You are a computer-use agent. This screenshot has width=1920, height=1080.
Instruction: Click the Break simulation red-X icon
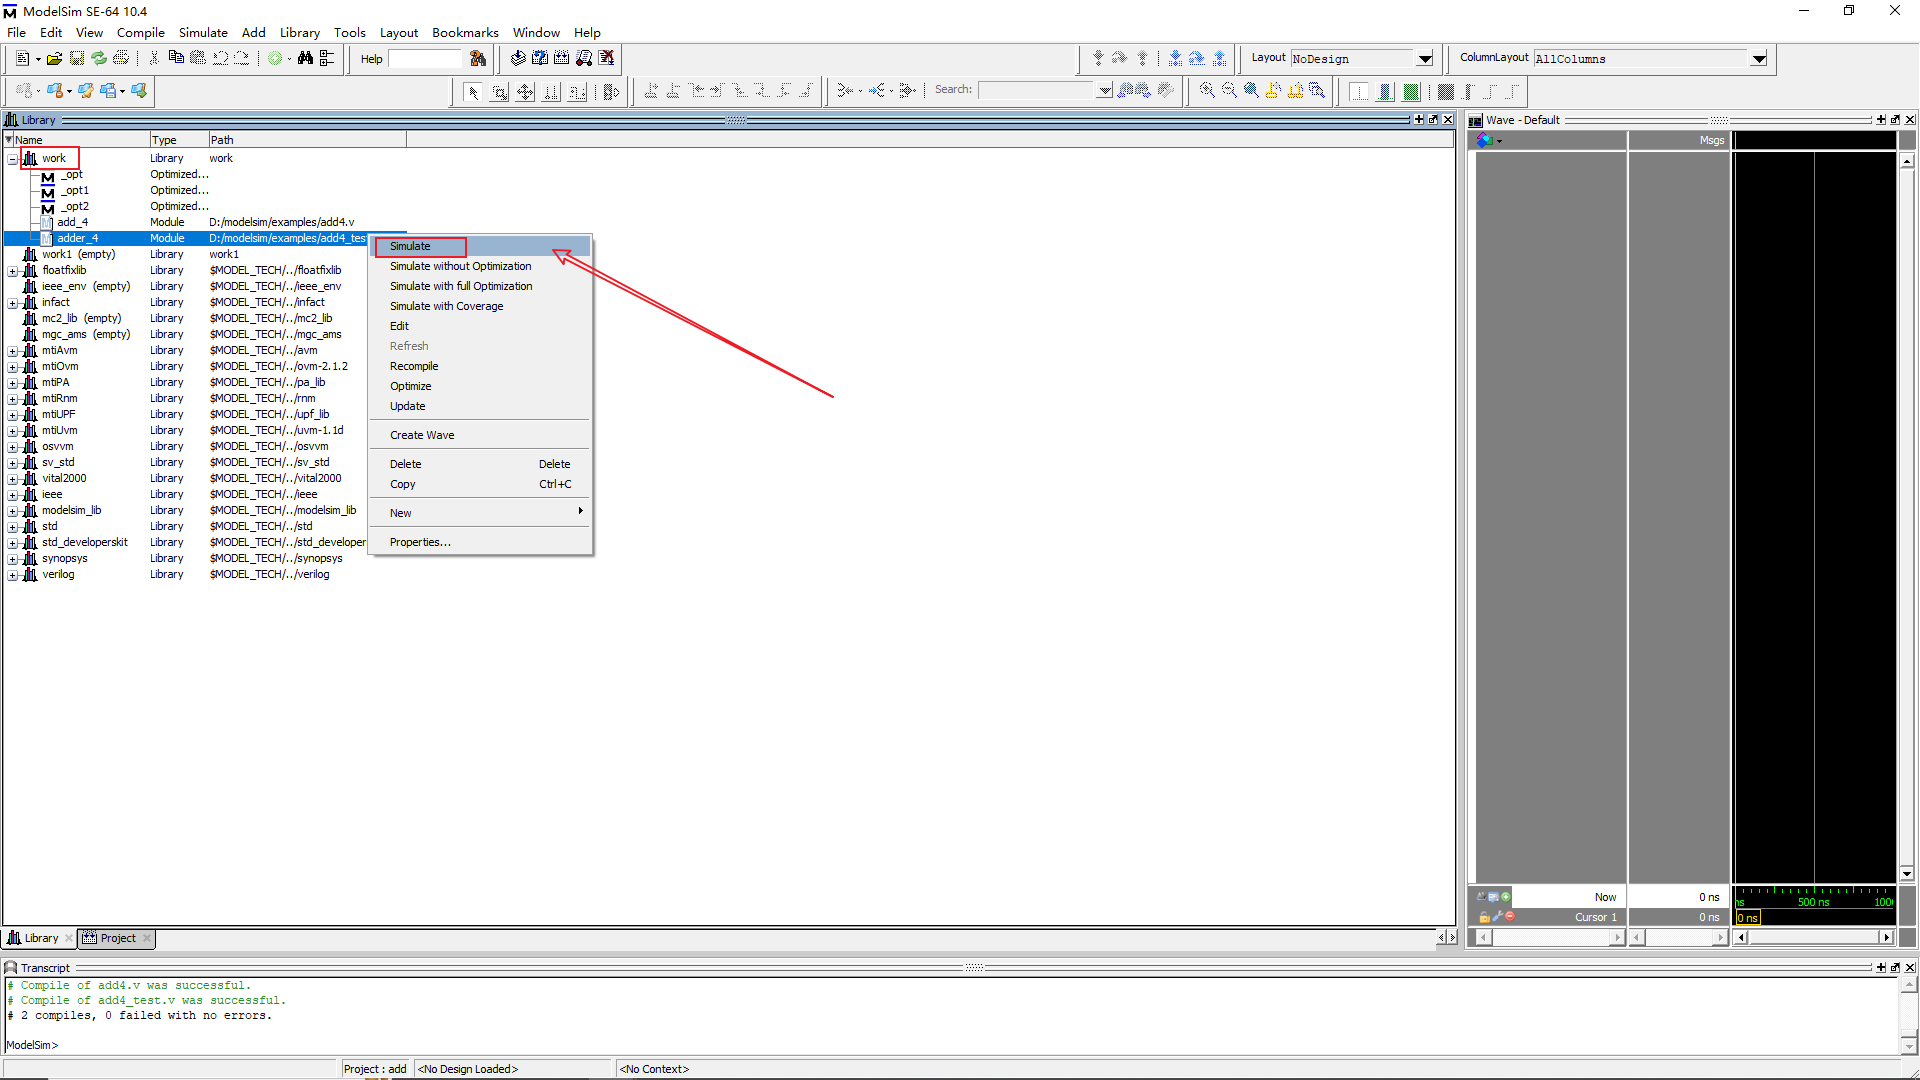pos(606,58)
